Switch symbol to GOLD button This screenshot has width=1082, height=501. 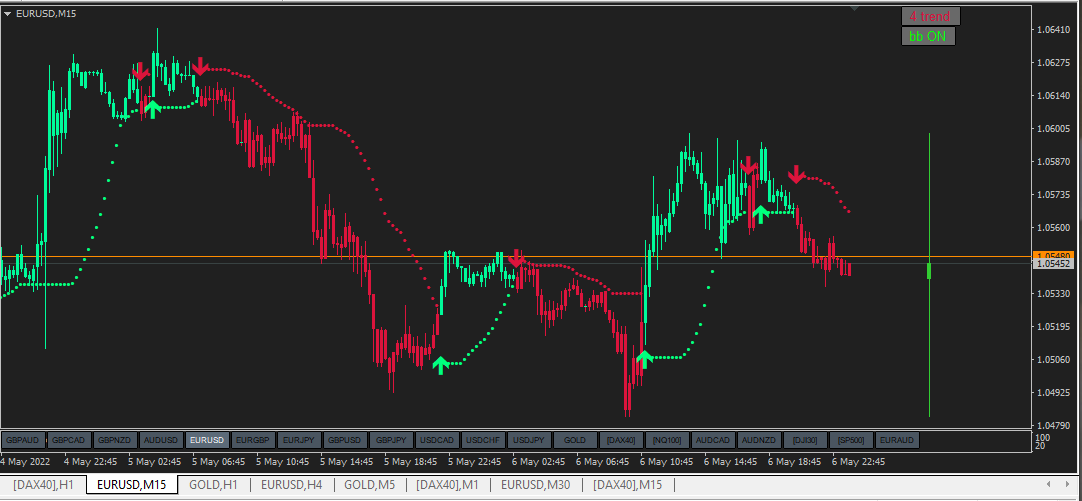575,440
